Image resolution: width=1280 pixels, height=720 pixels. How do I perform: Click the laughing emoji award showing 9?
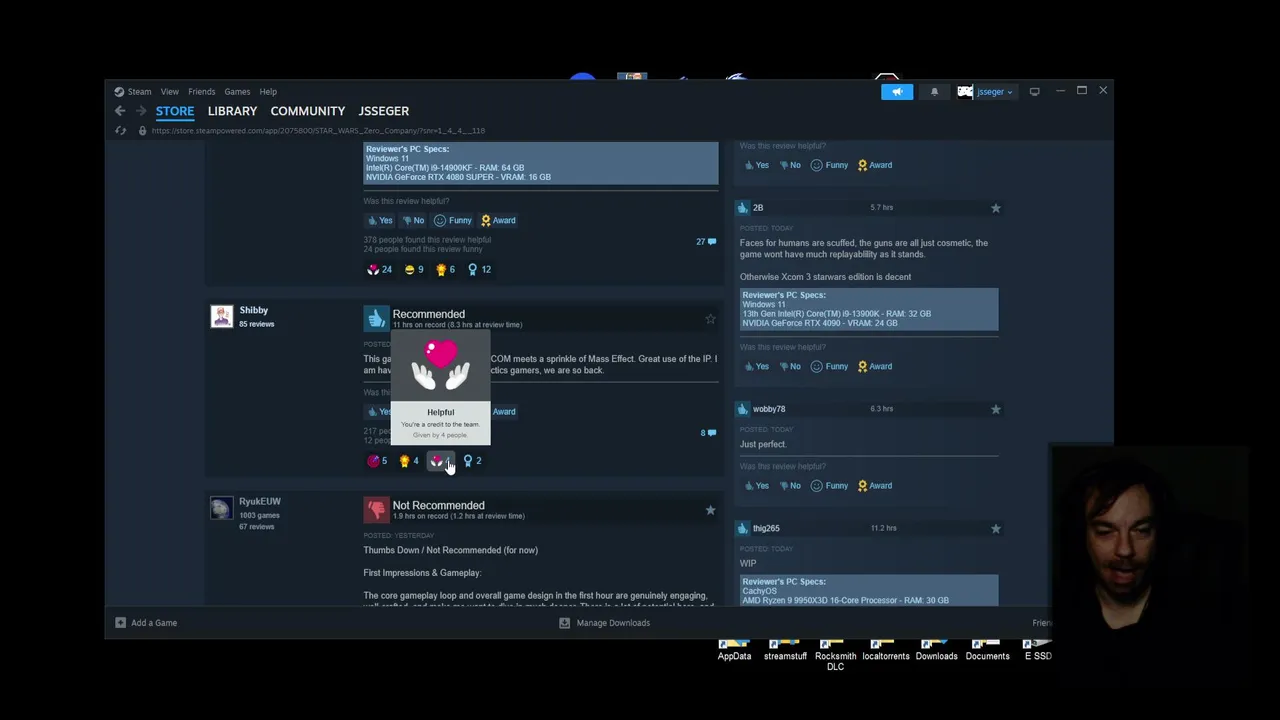[414, 269]
